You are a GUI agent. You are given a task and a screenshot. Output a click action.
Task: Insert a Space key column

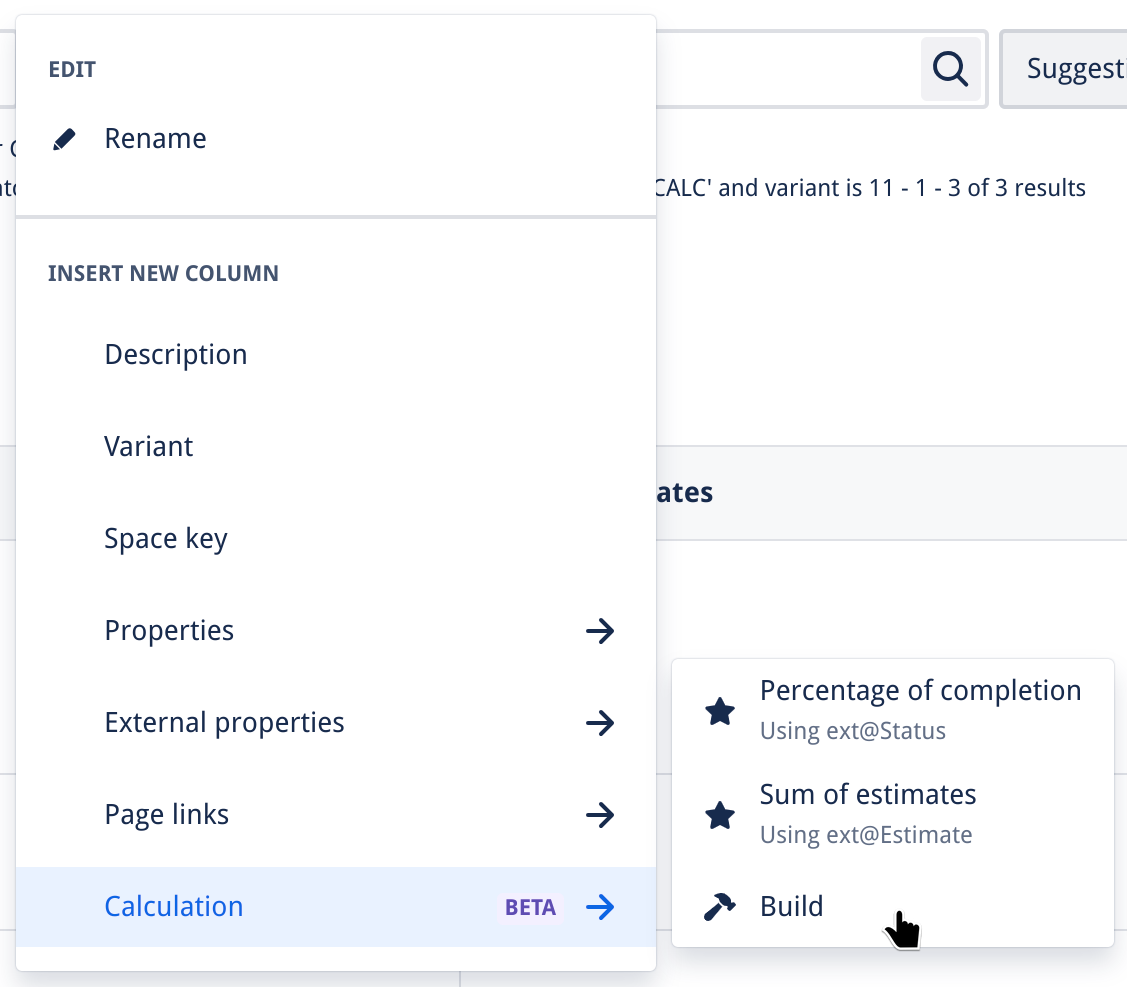coord(166,539)
